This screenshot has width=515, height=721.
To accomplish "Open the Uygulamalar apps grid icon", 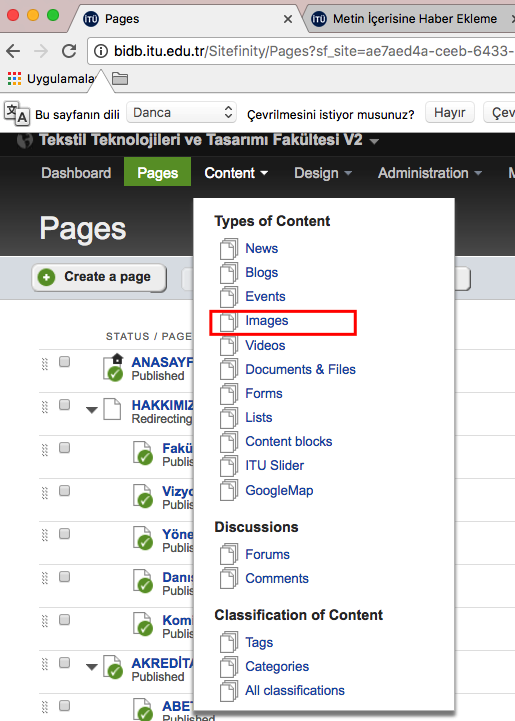I will point(15,79).
